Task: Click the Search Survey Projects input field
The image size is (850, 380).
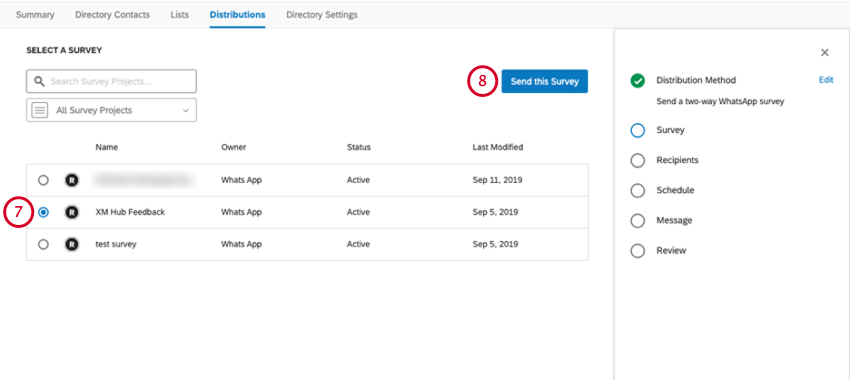Action: click(111, 81)
